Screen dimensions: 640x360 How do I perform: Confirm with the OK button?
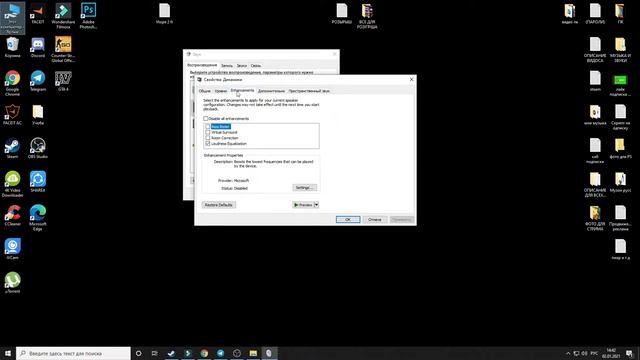348,220
